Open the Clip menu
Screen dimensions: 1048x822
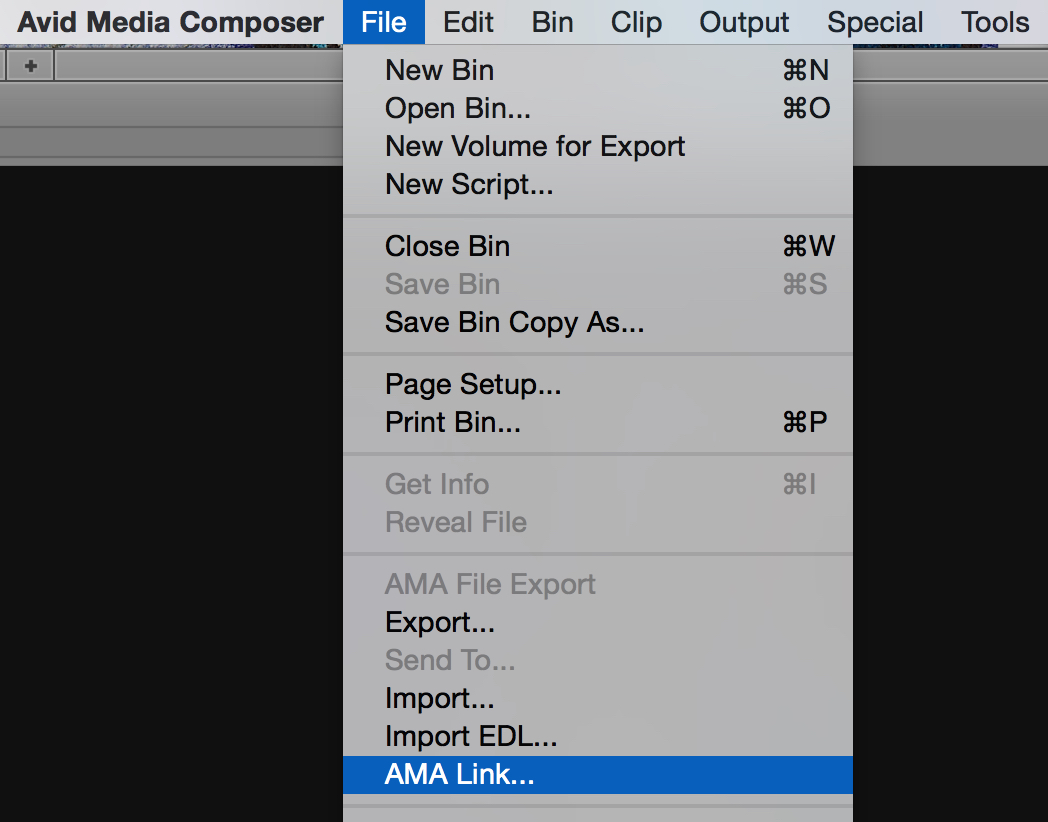[636, 22]
